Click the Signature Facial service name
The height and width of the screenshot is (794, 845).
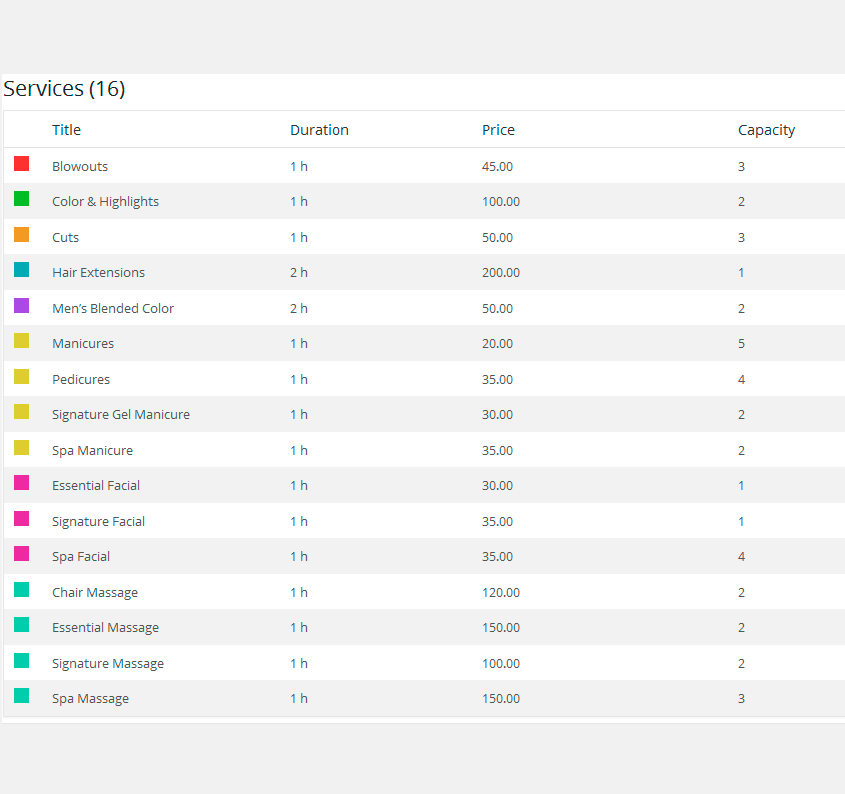point(98,522)
